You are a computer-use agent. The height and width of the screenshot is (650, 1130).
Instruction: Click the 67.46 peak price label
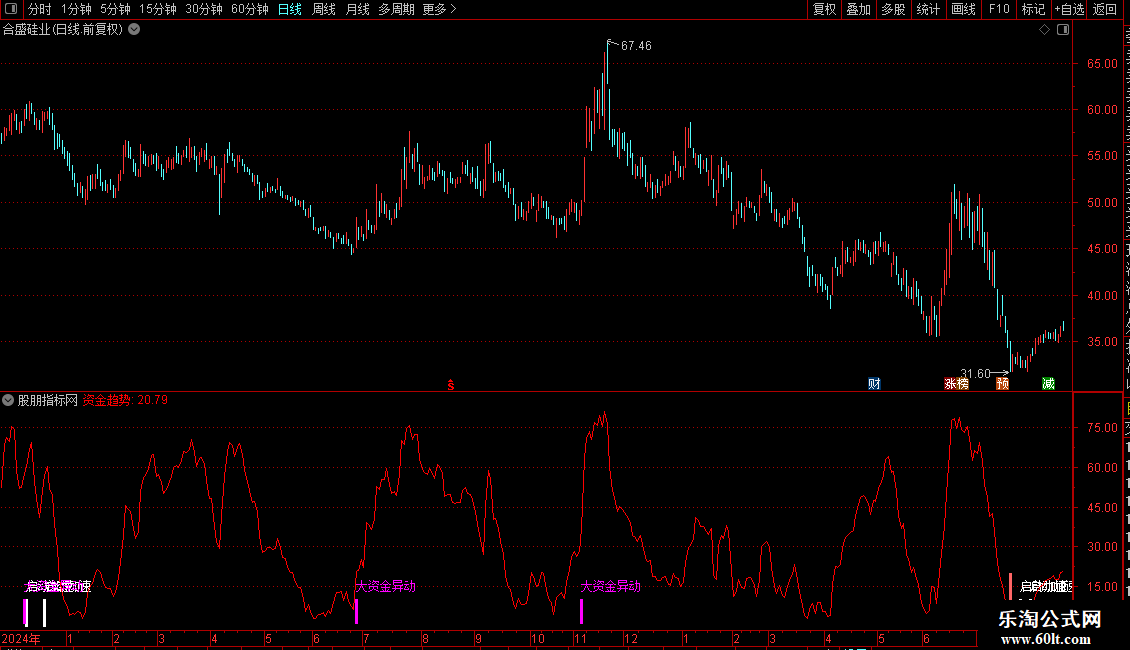coord(636,45)
